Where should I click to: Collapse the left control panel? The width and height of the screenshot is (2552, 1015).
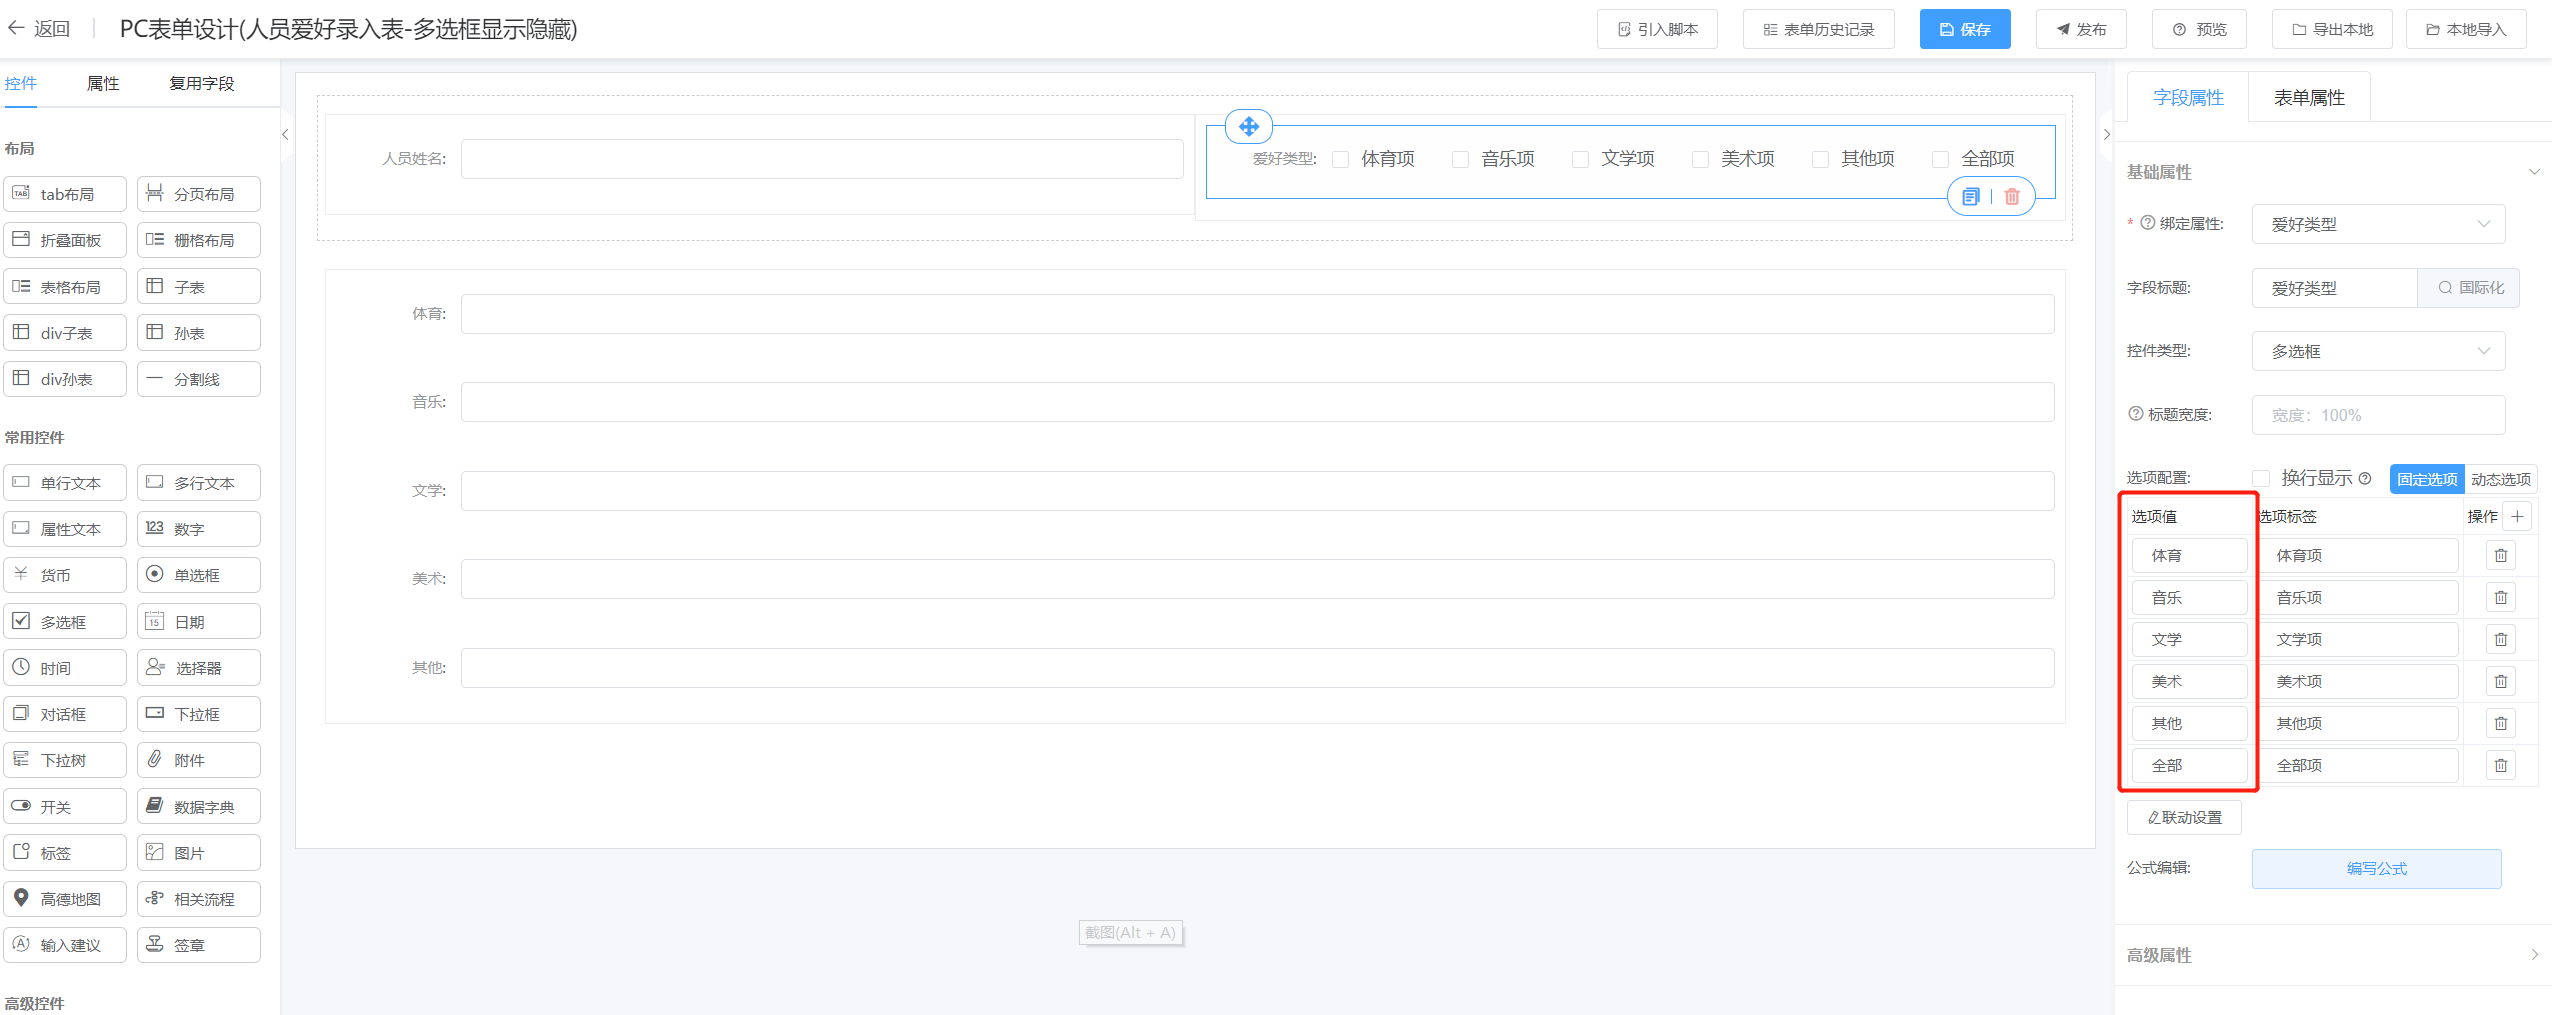pyautogui.click(x=285, y=134)
